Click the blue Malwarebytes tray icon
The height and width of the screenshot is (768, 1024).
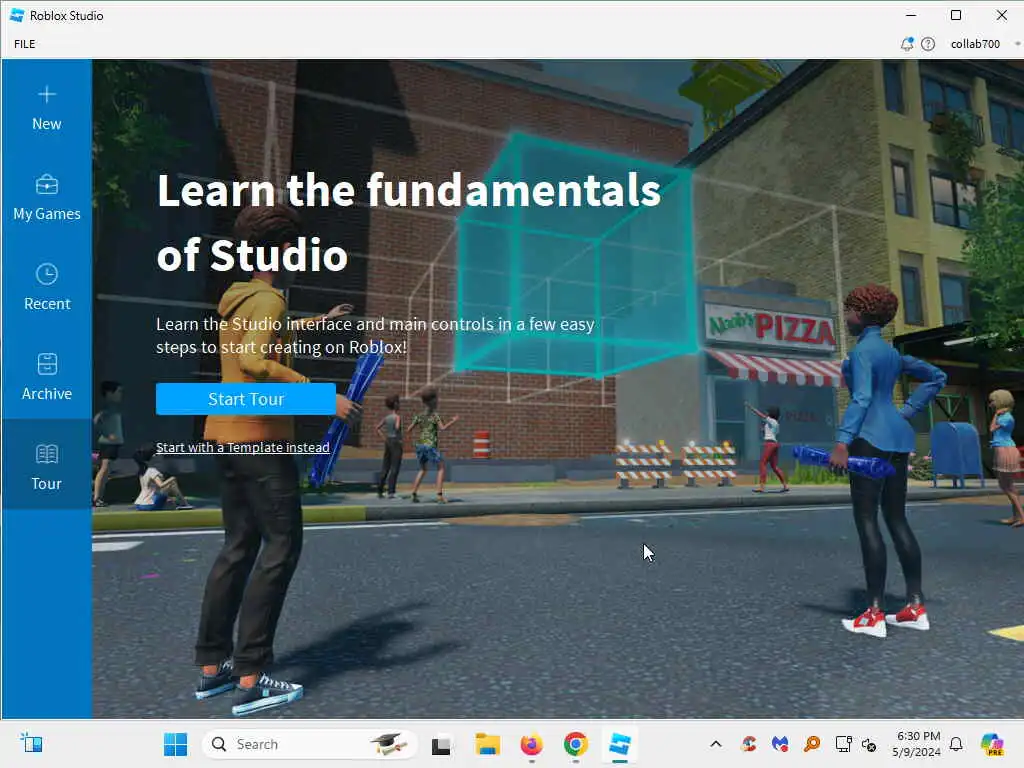780,744
